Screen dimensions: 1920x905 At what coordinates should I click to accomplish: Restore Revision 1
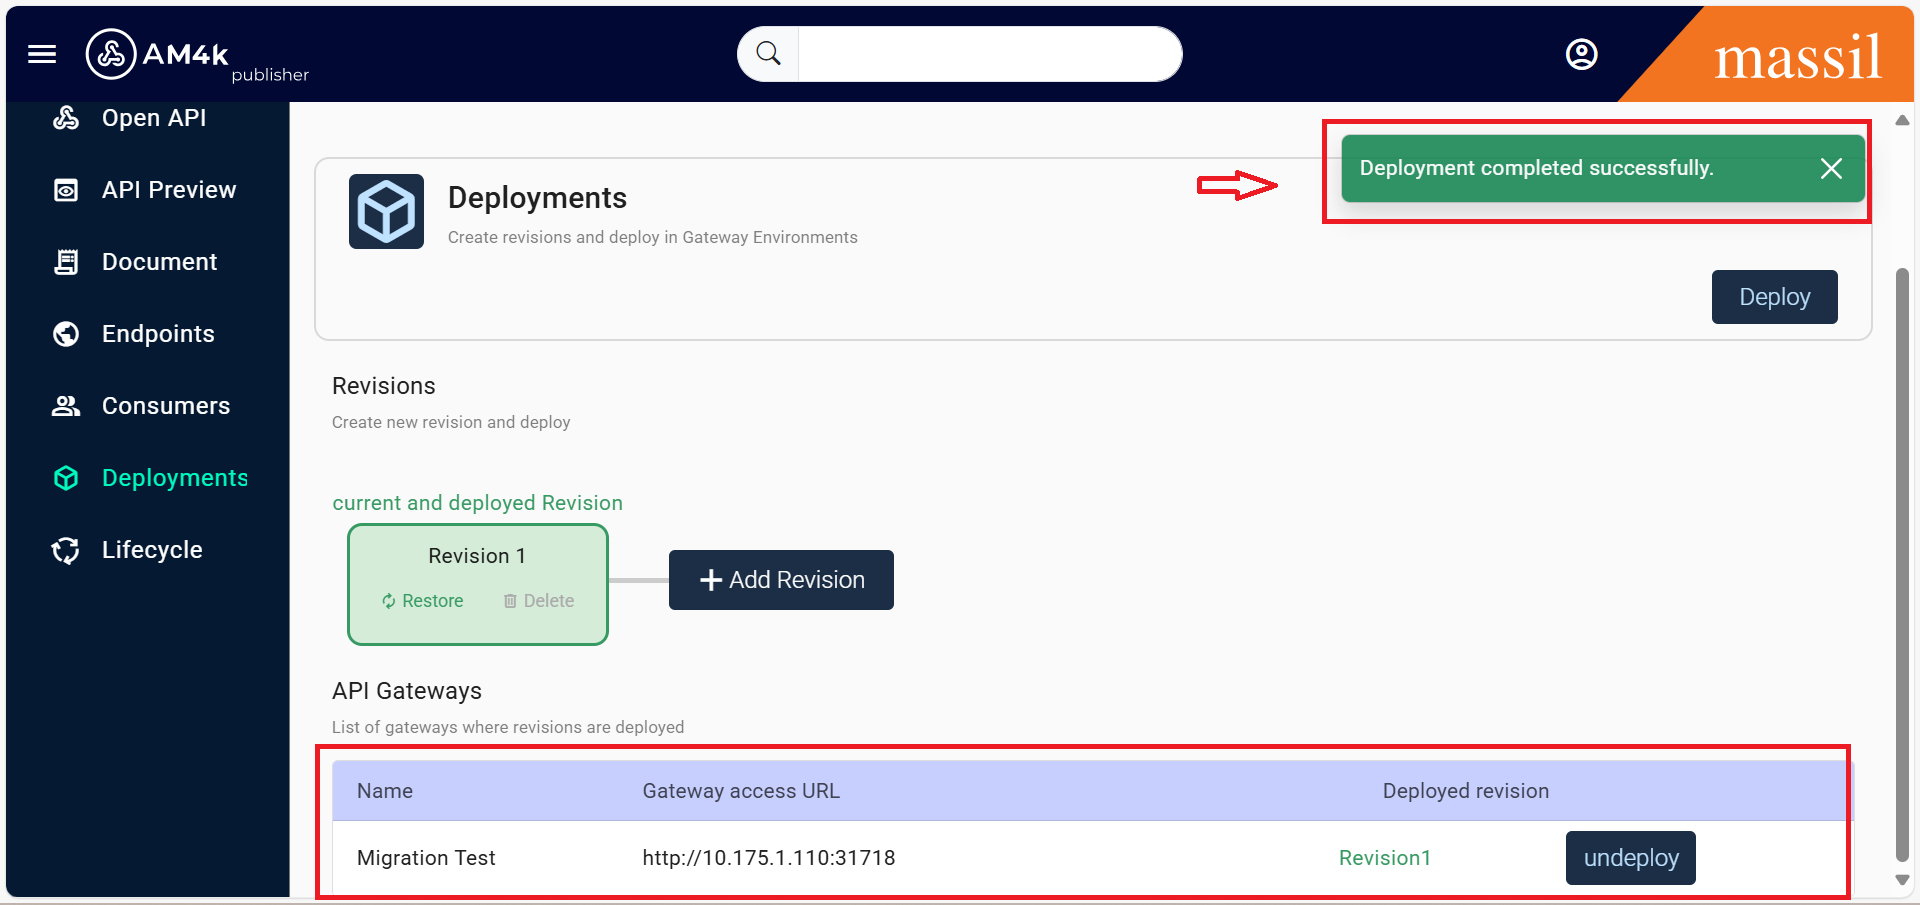(422, 601)
